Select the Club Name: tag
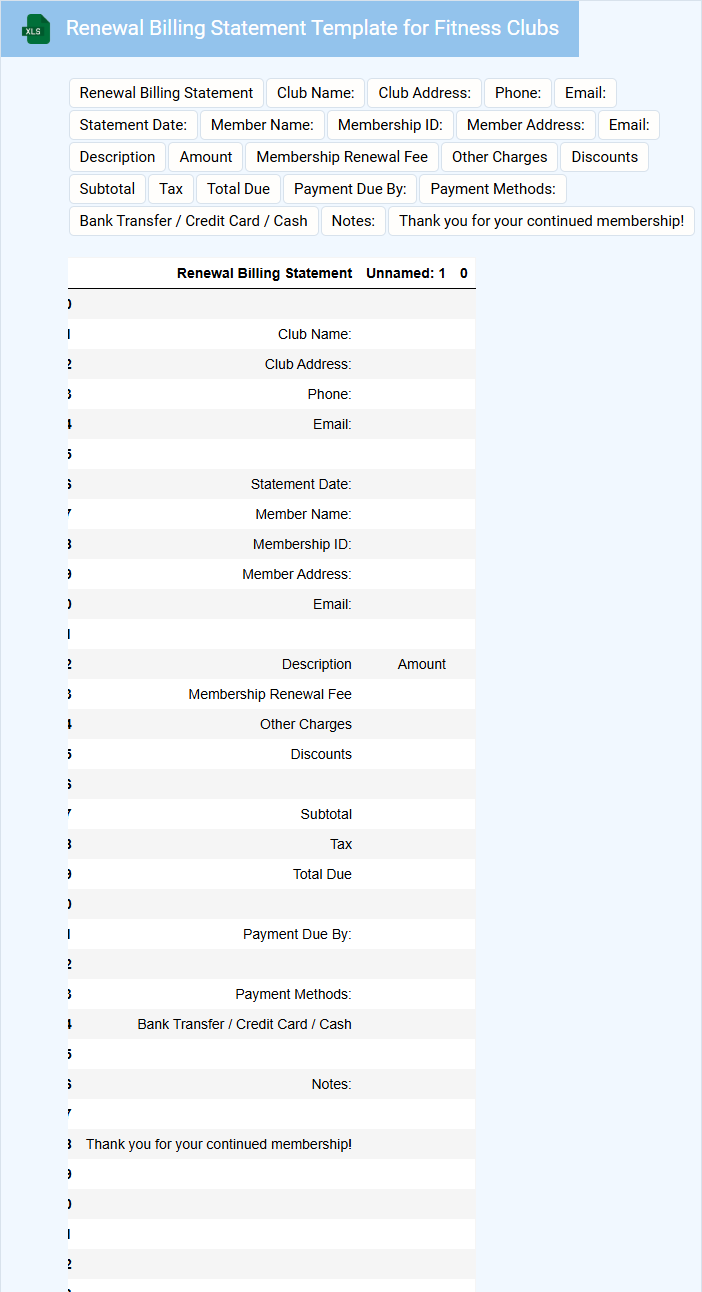Viewport: 702px width, 1292px height. 315,93
